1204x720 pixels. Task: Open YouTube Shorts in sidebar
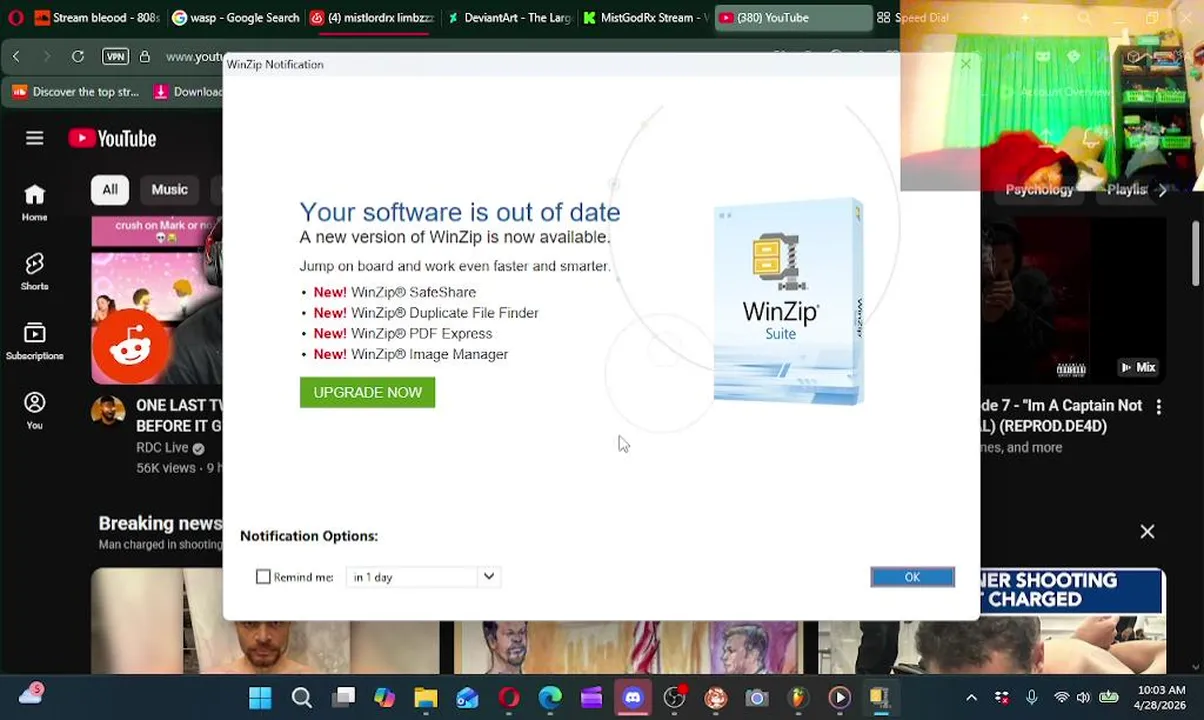coord(35,272)
